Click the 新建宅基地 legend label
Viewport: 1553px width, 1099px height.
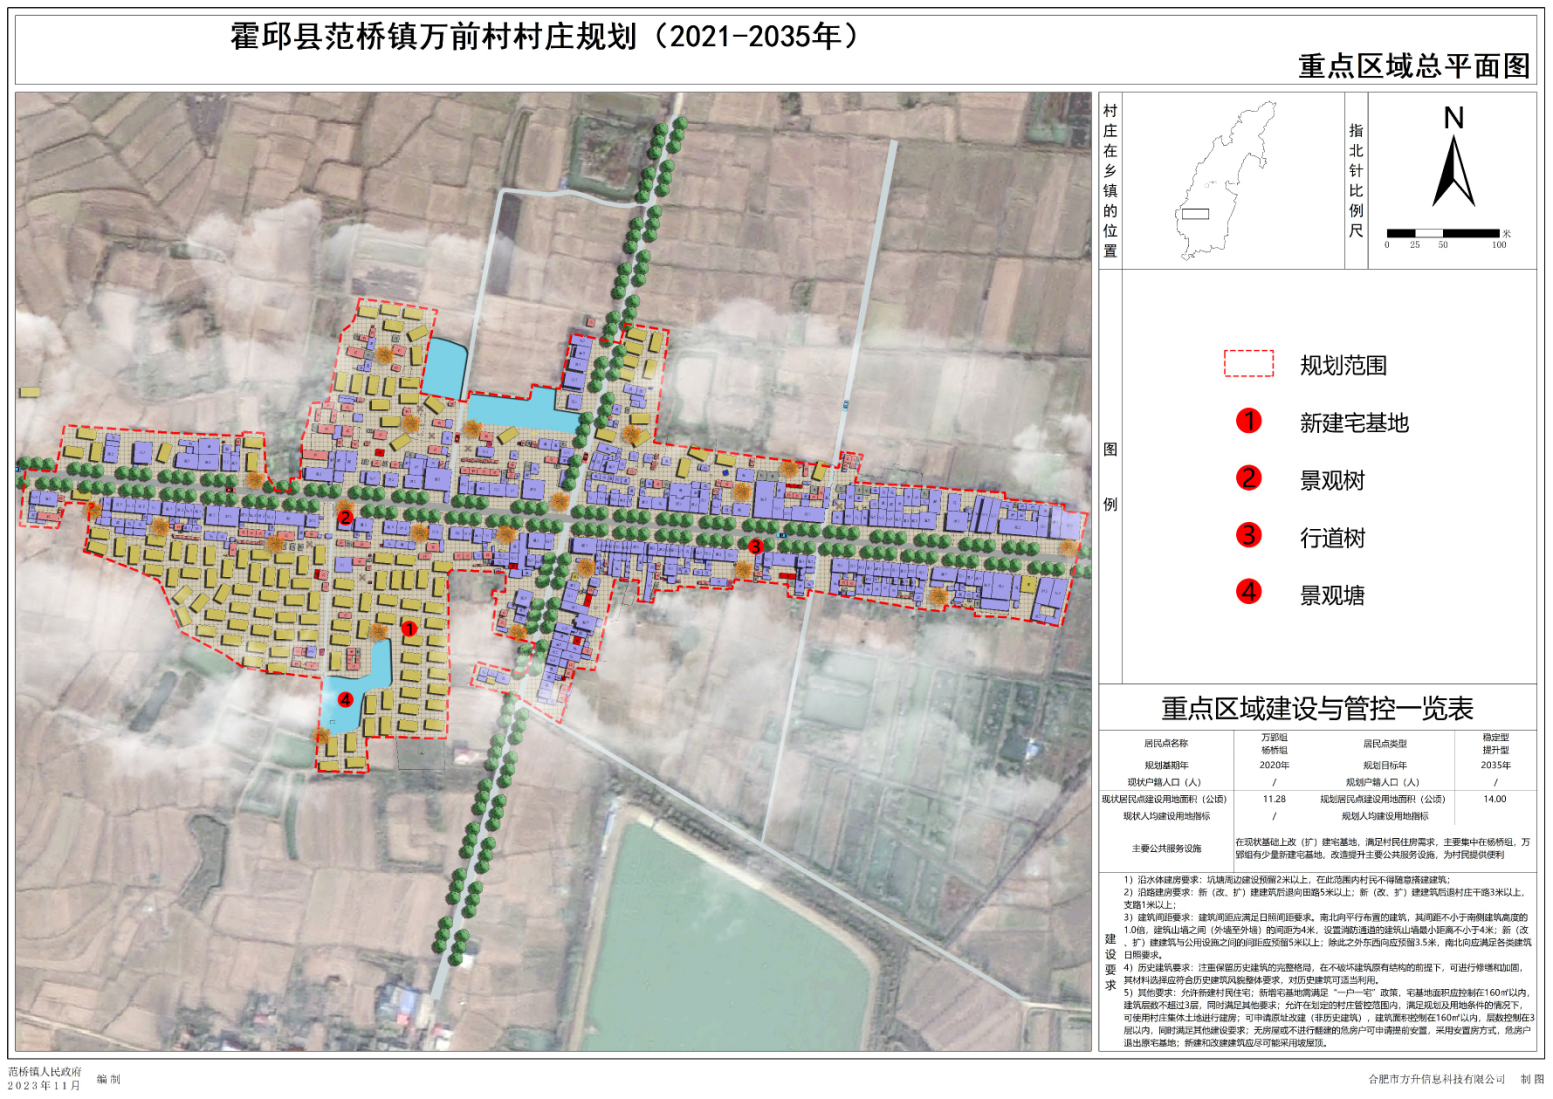(1354, 423)
